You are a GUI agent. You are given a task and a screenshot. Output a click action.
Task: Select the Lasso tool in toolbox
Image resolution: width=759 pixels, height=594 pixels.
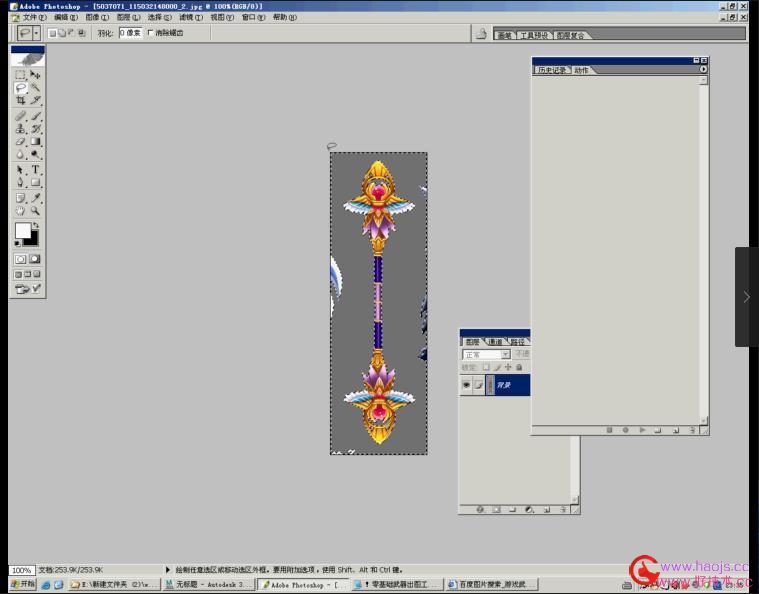(20, 88)
